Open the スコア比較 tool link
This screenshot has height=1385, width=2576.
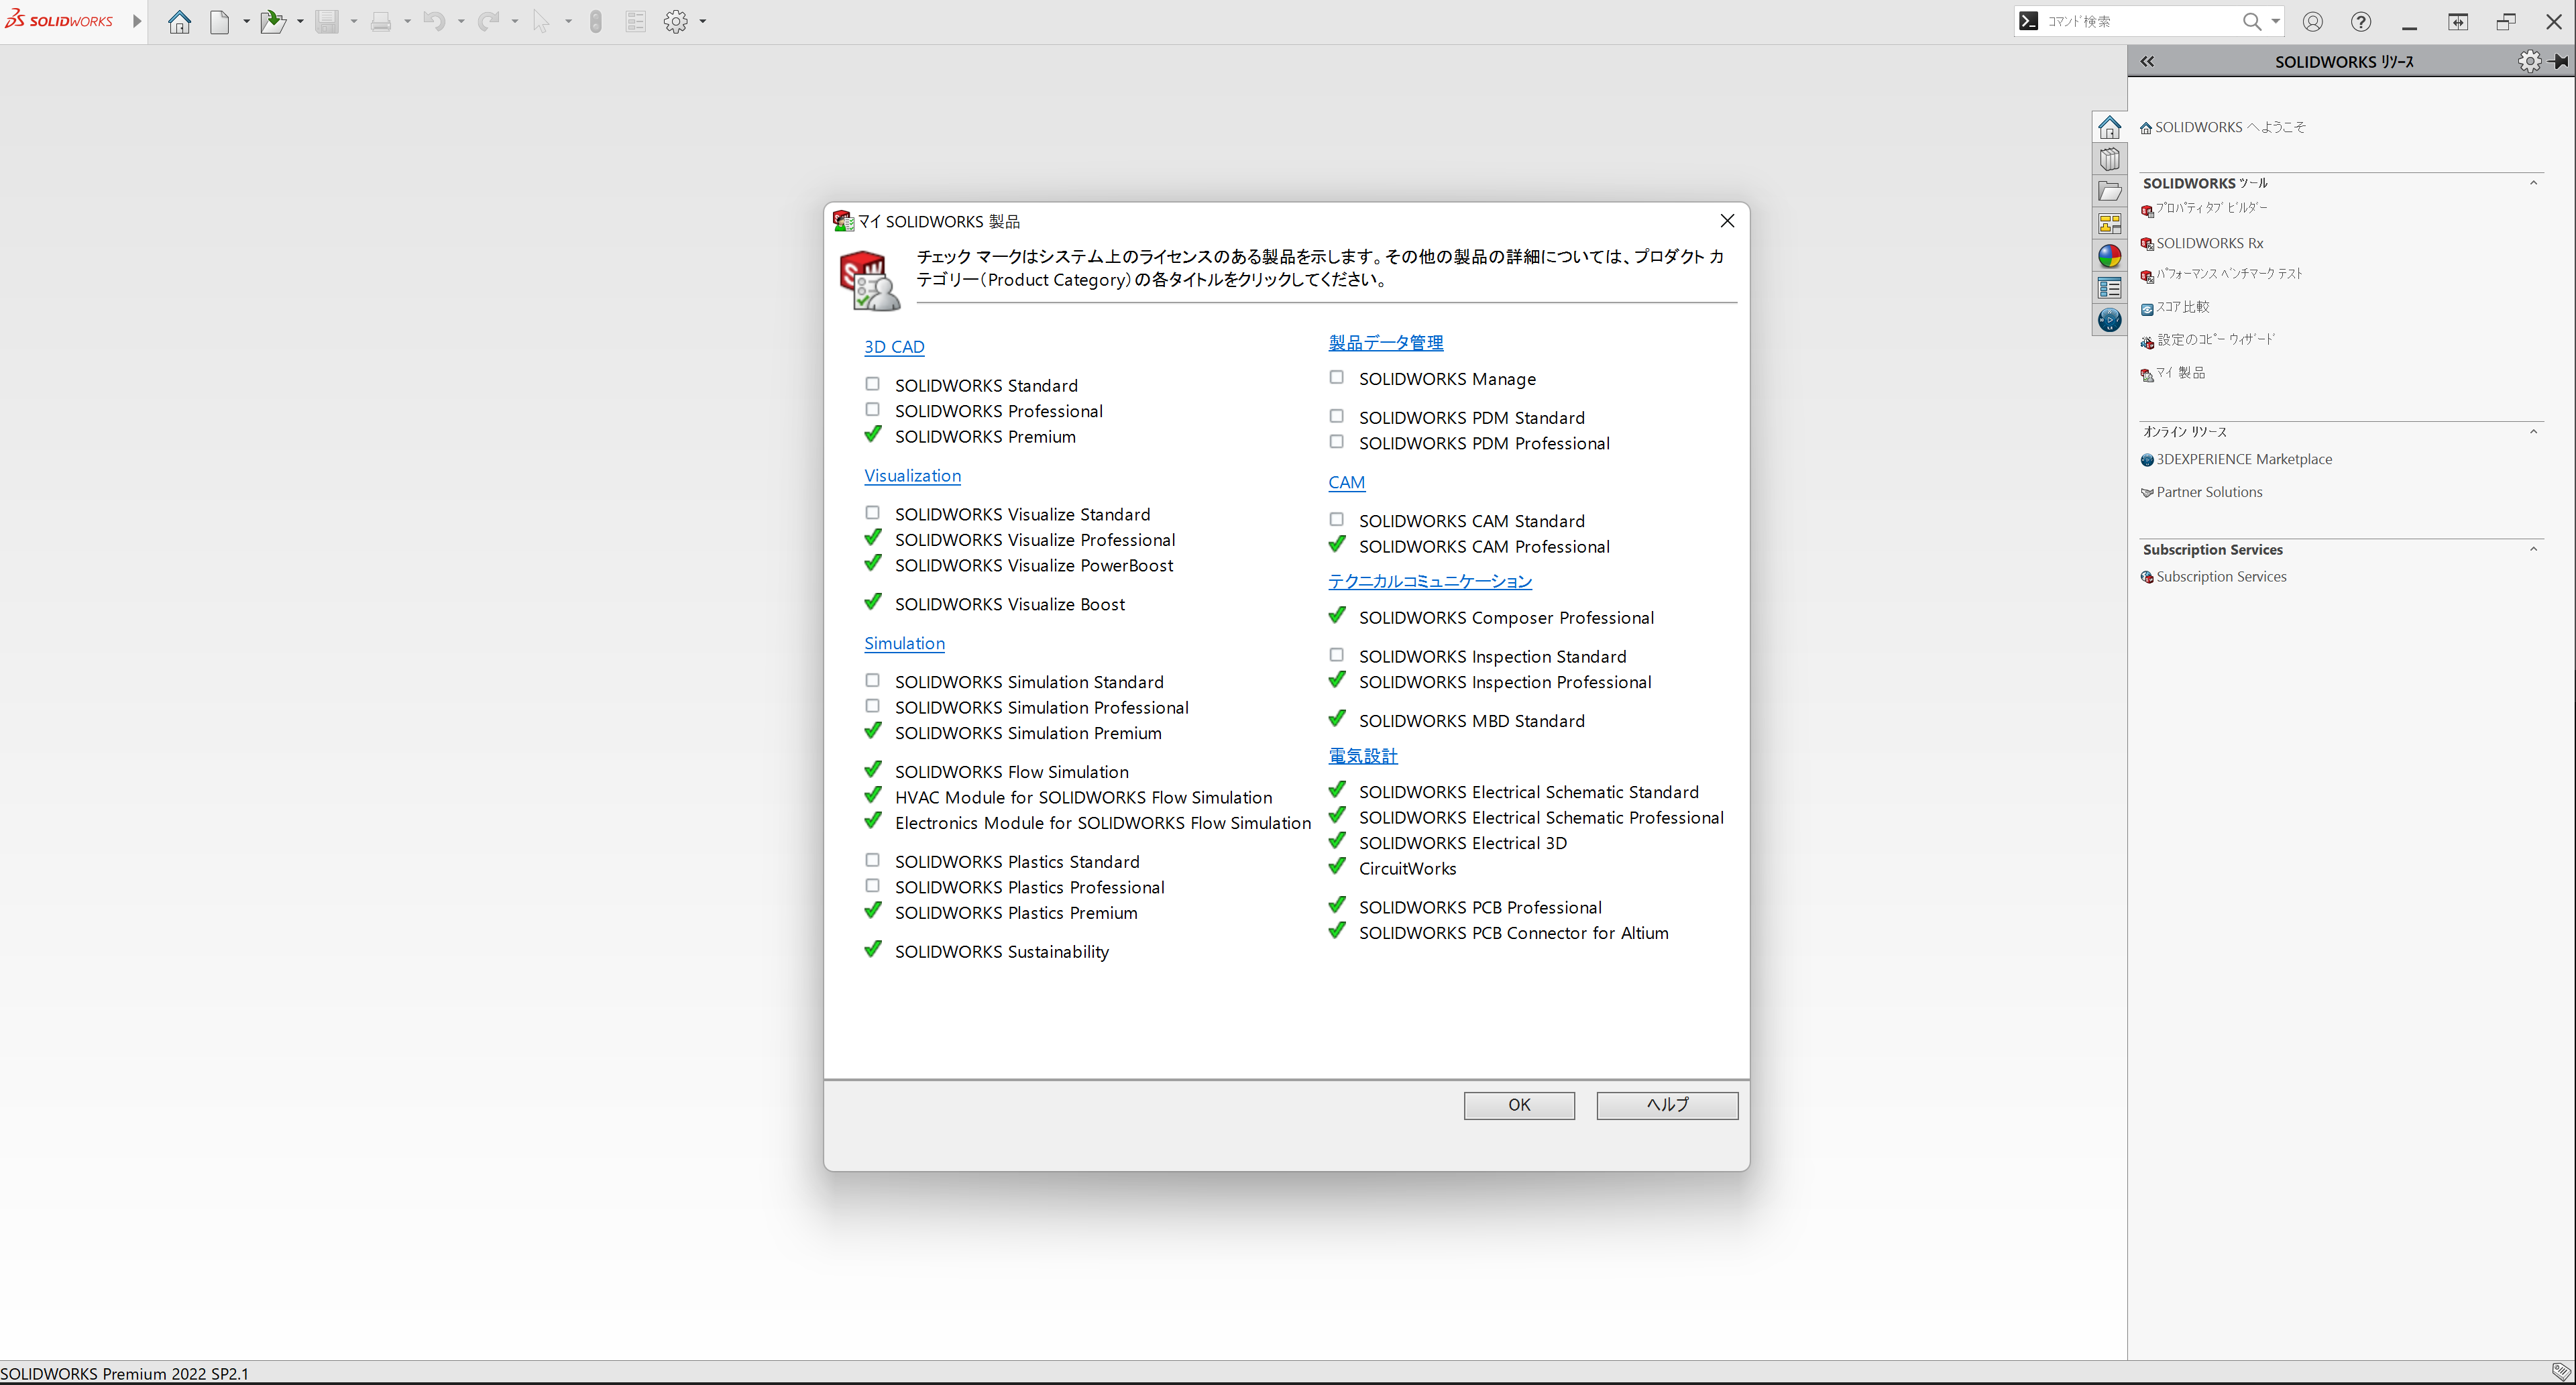[2182, 307]
